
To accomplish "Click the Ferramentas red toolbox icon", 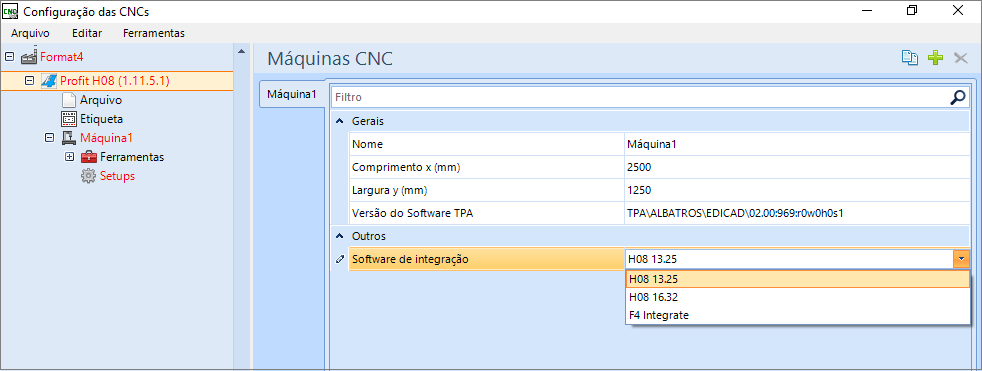I will tap(89, 157).
